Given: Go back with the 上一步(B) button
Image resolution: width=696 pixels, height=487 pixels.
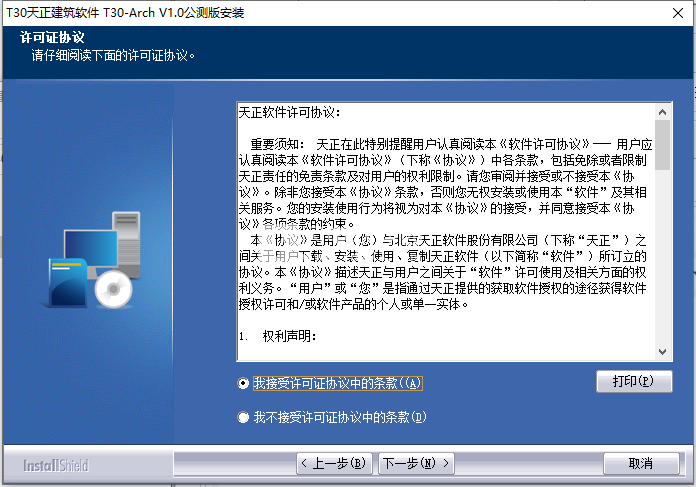Looking at the screenshot, I should (x=335, y=464).
